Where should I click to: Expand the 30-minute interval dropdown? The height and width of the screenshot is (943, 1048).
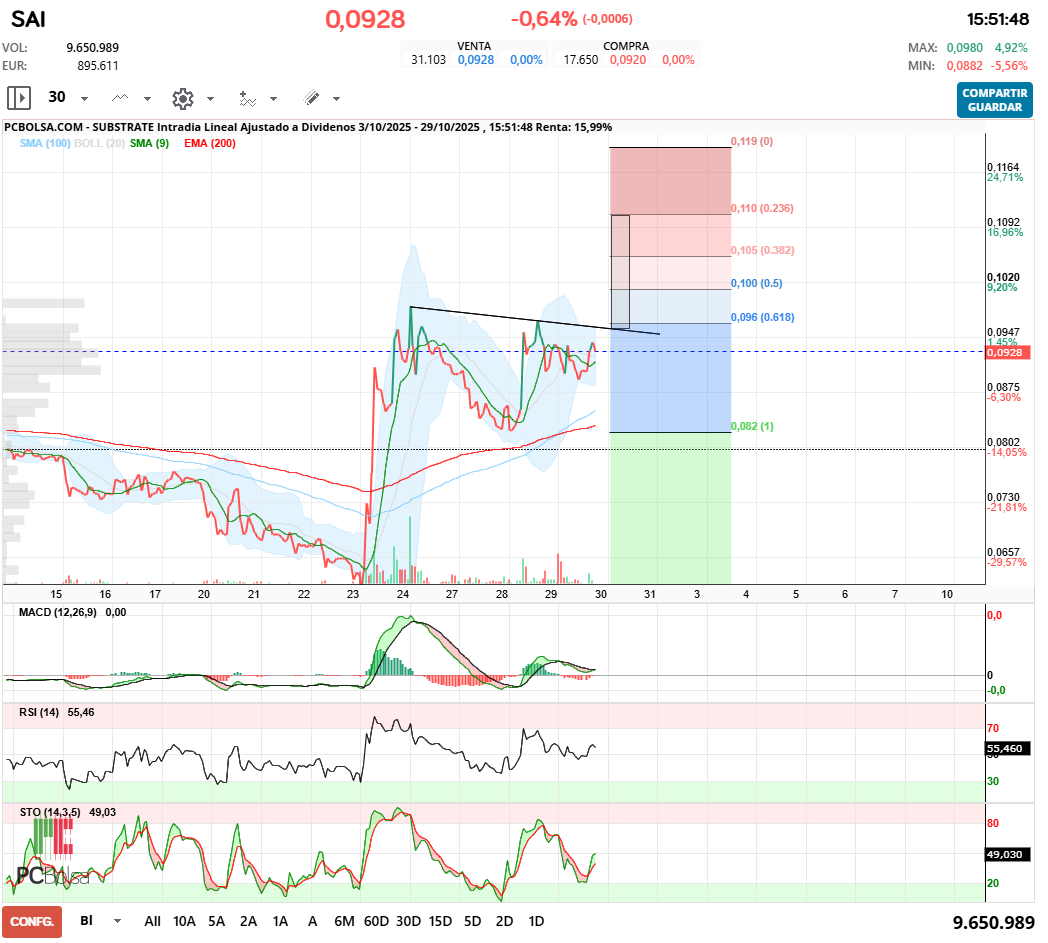tap(84, 99)
